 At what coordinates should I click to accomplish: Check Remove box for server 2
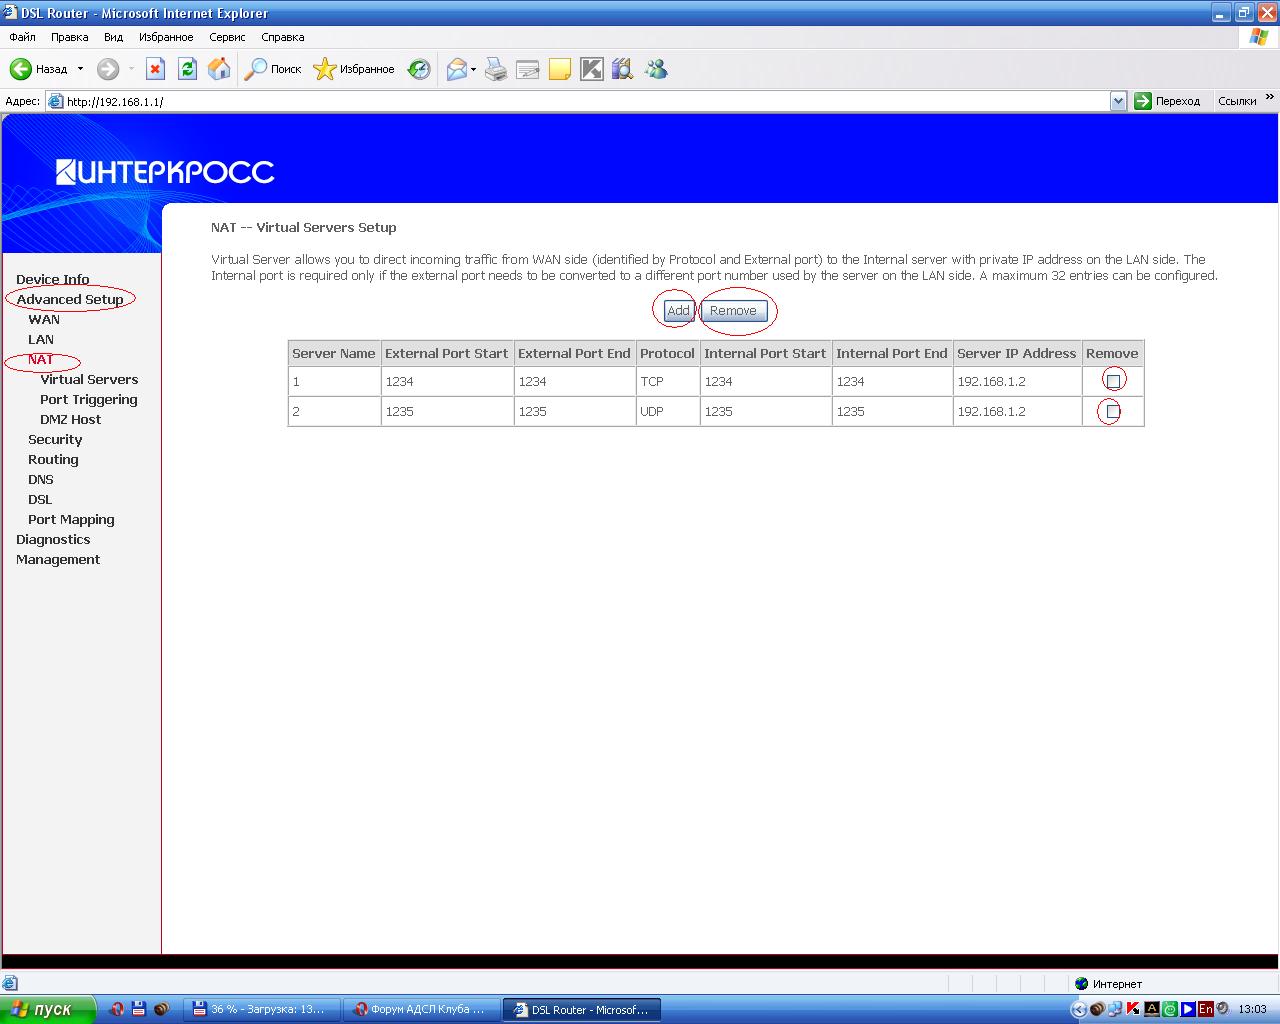tap(1113, 411)
